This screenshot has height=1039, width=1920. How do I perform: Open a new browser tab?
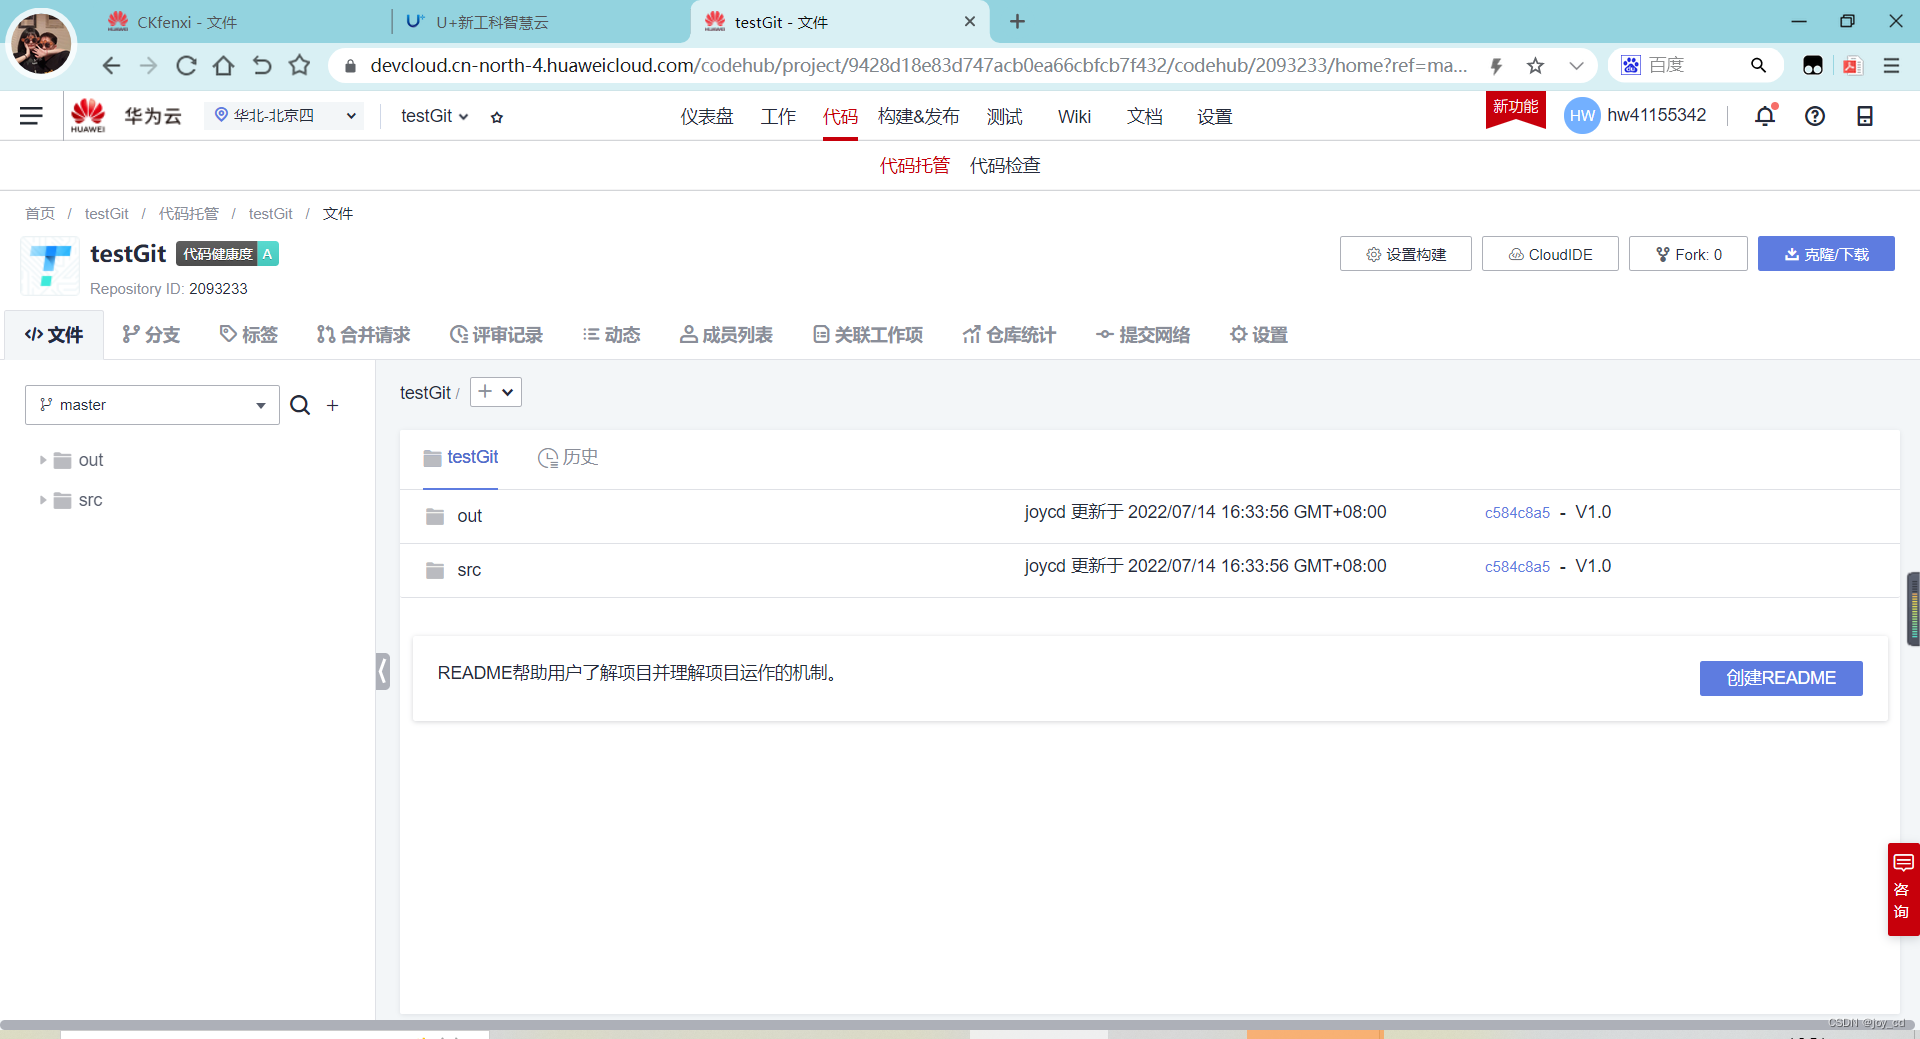click(1017, 21)
